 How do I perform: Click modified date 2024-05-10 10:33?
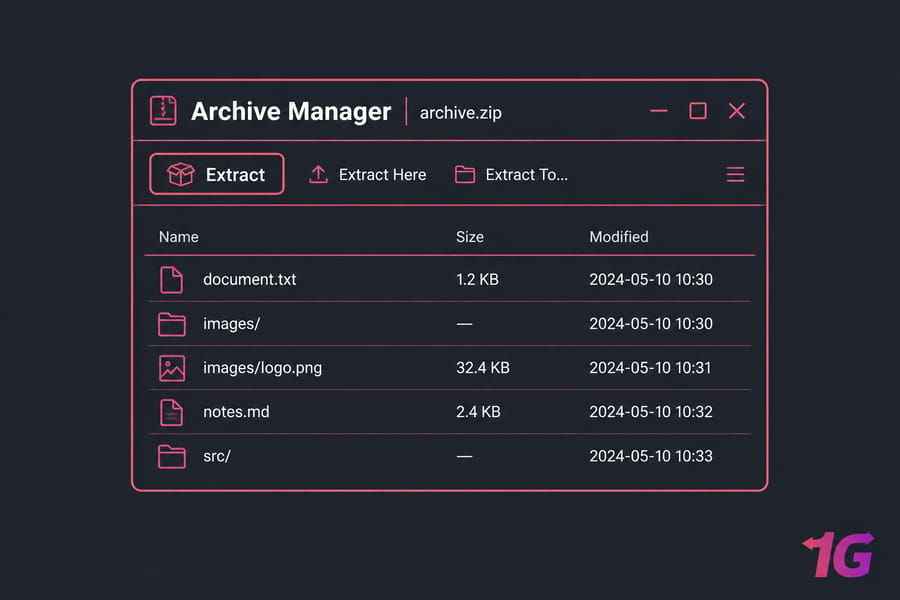tap(651, 456)
